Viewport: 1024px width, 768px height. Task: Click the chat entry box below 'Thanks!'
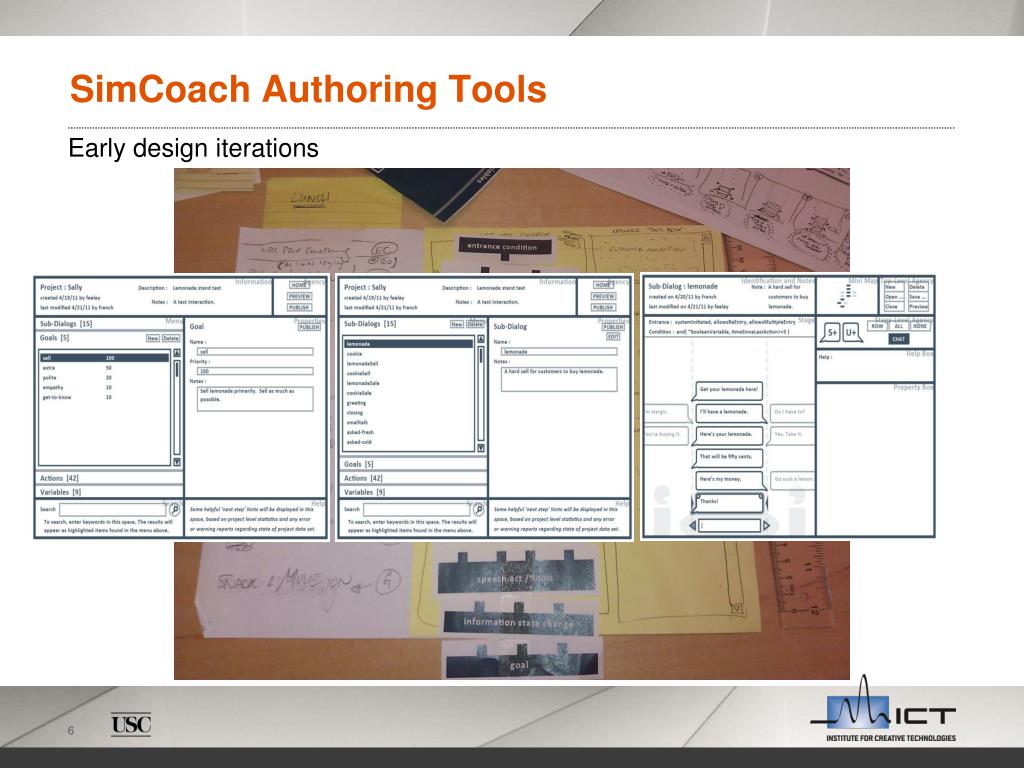point(729,526)
